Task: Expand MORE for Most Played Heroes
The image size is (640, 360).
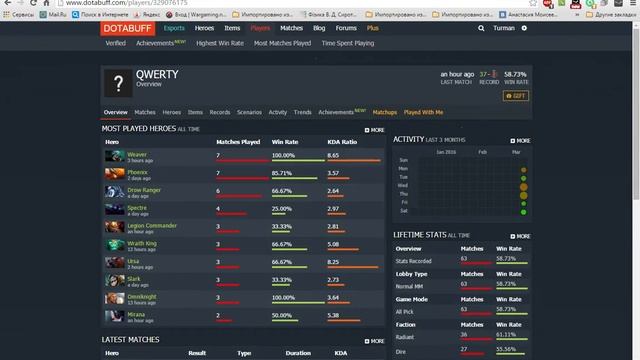Action: (374, 130)
